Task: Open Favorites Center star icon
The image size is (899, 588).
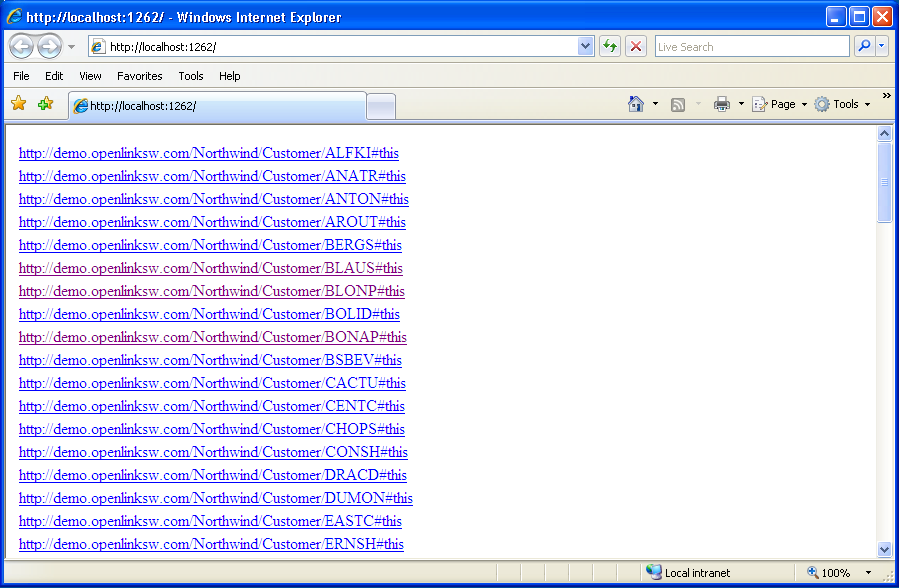Action: click(18, 104)
